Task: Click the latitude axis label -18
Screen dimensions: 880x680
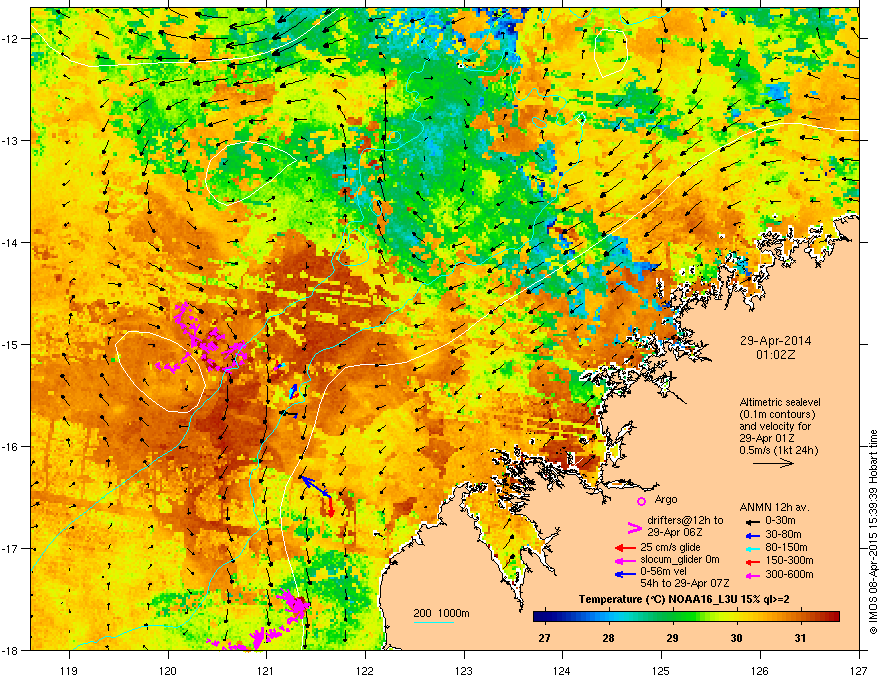Action: coord(10,650)
